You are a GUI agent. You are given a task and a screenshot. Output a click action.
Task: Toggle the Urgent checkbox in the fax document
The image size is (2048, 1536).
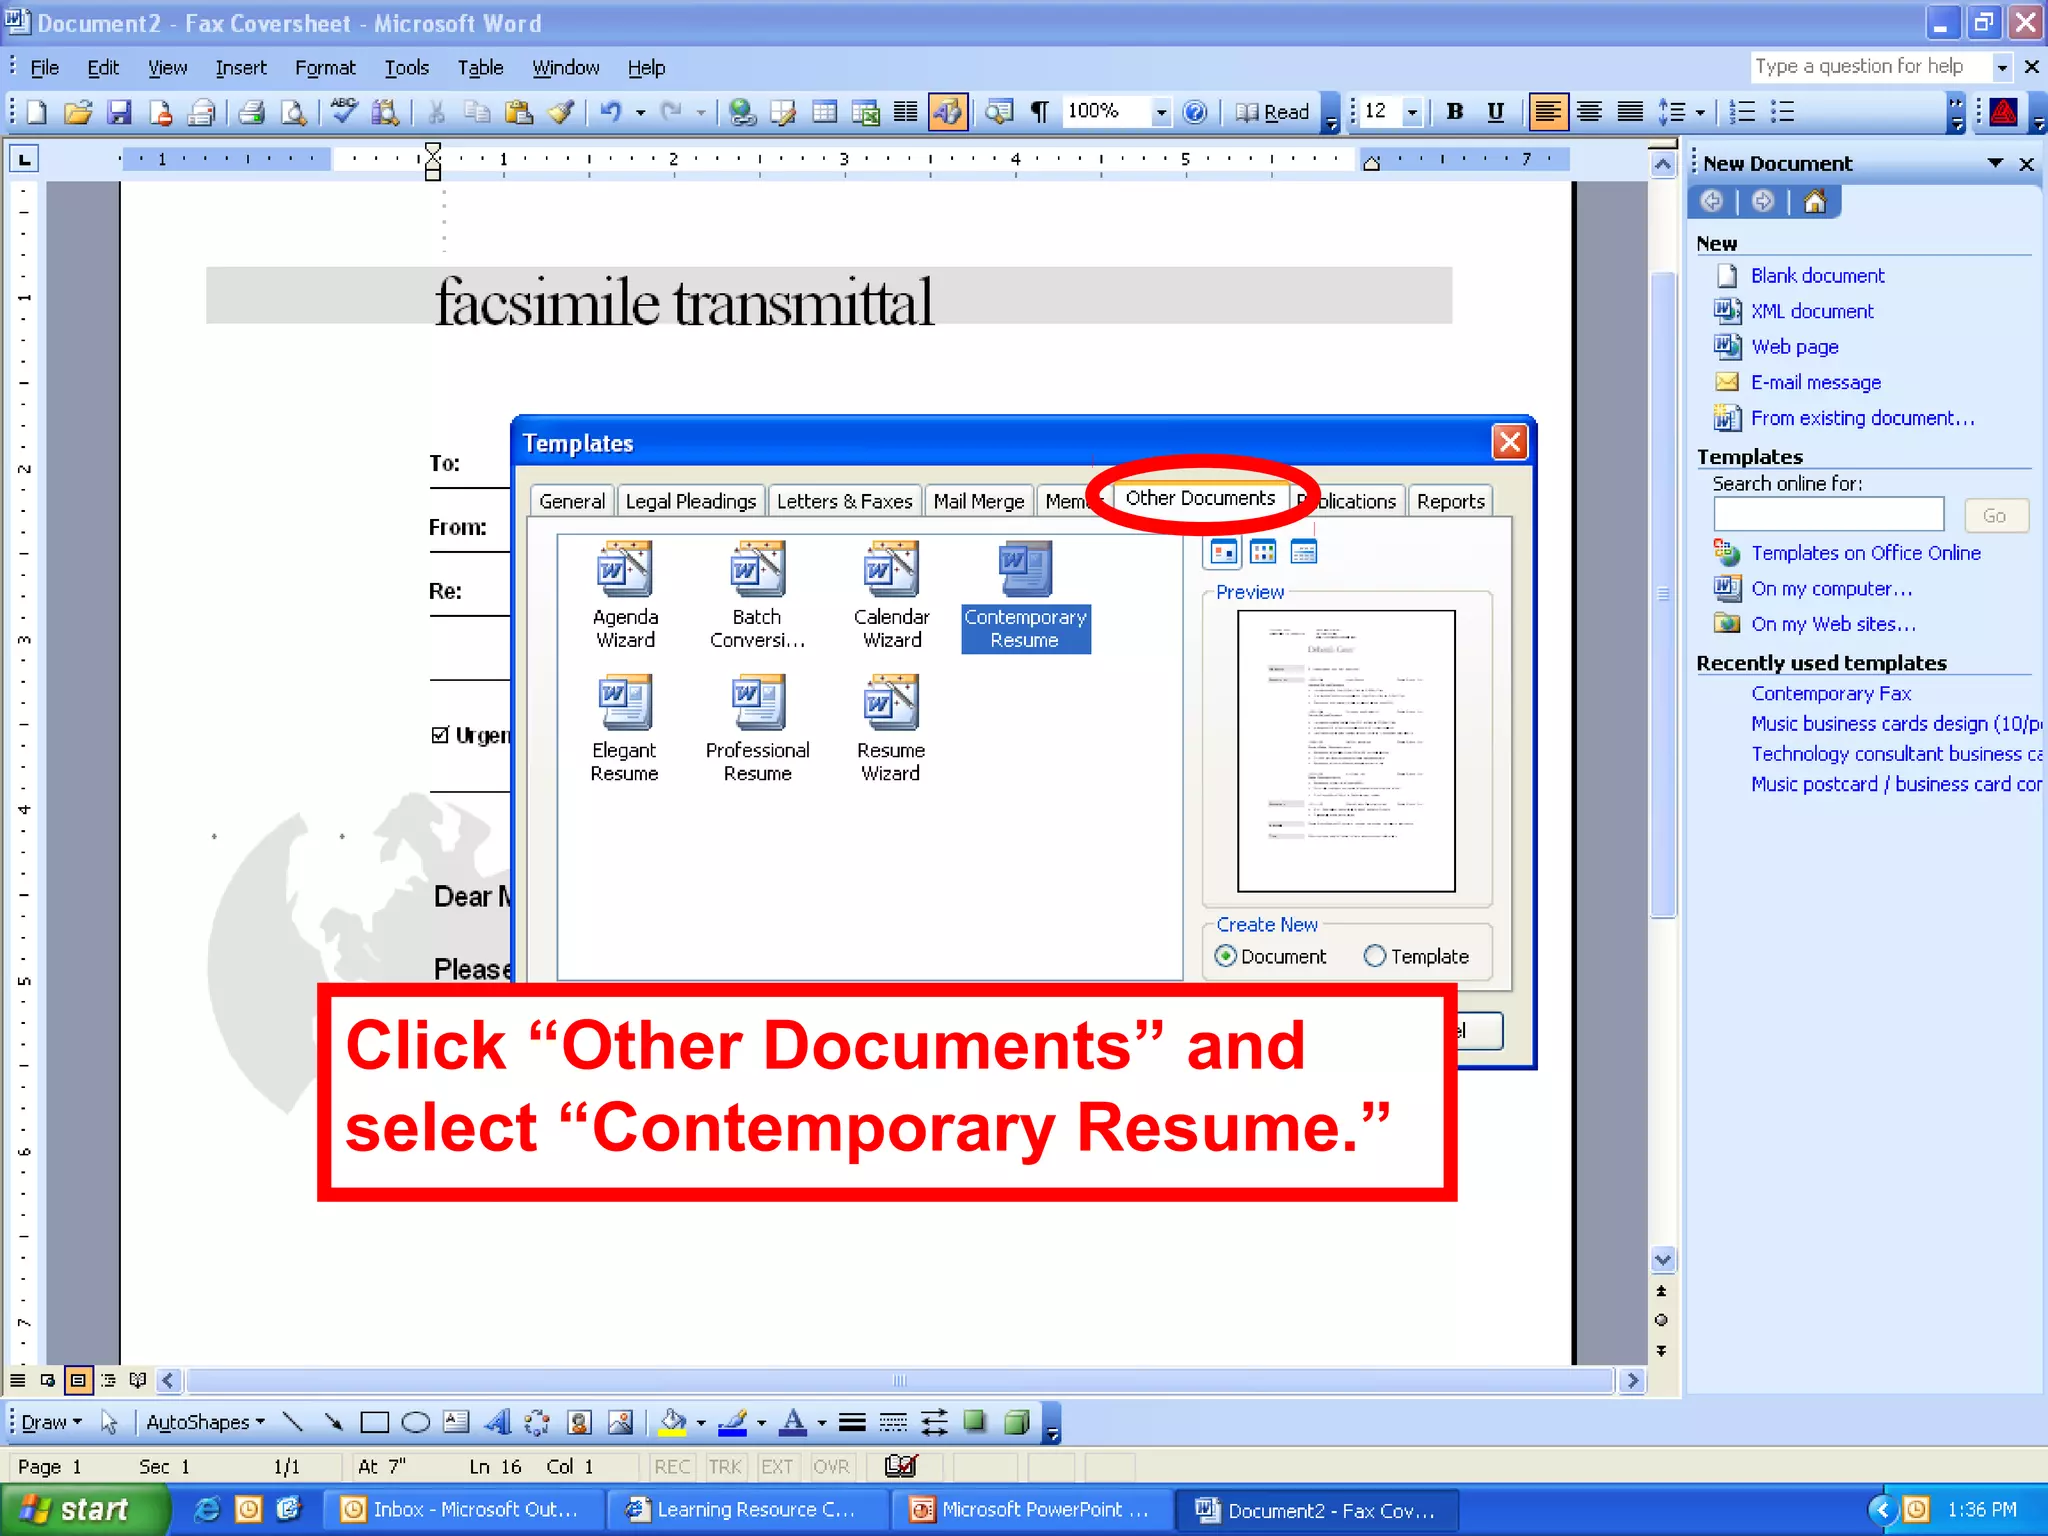tap(440, 735)
